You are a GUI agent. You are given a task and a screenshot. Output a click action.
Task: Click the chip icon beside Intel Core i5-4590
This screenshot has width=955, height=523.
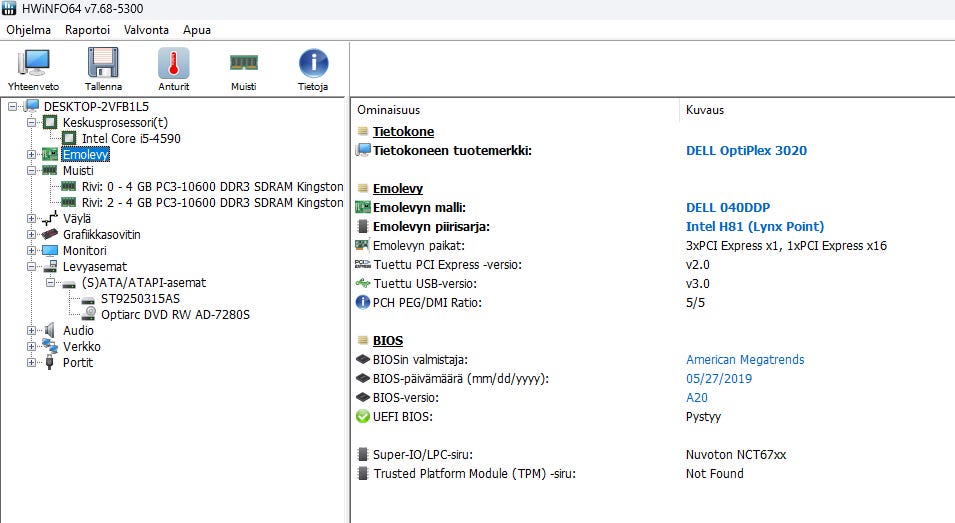(69, 138)
